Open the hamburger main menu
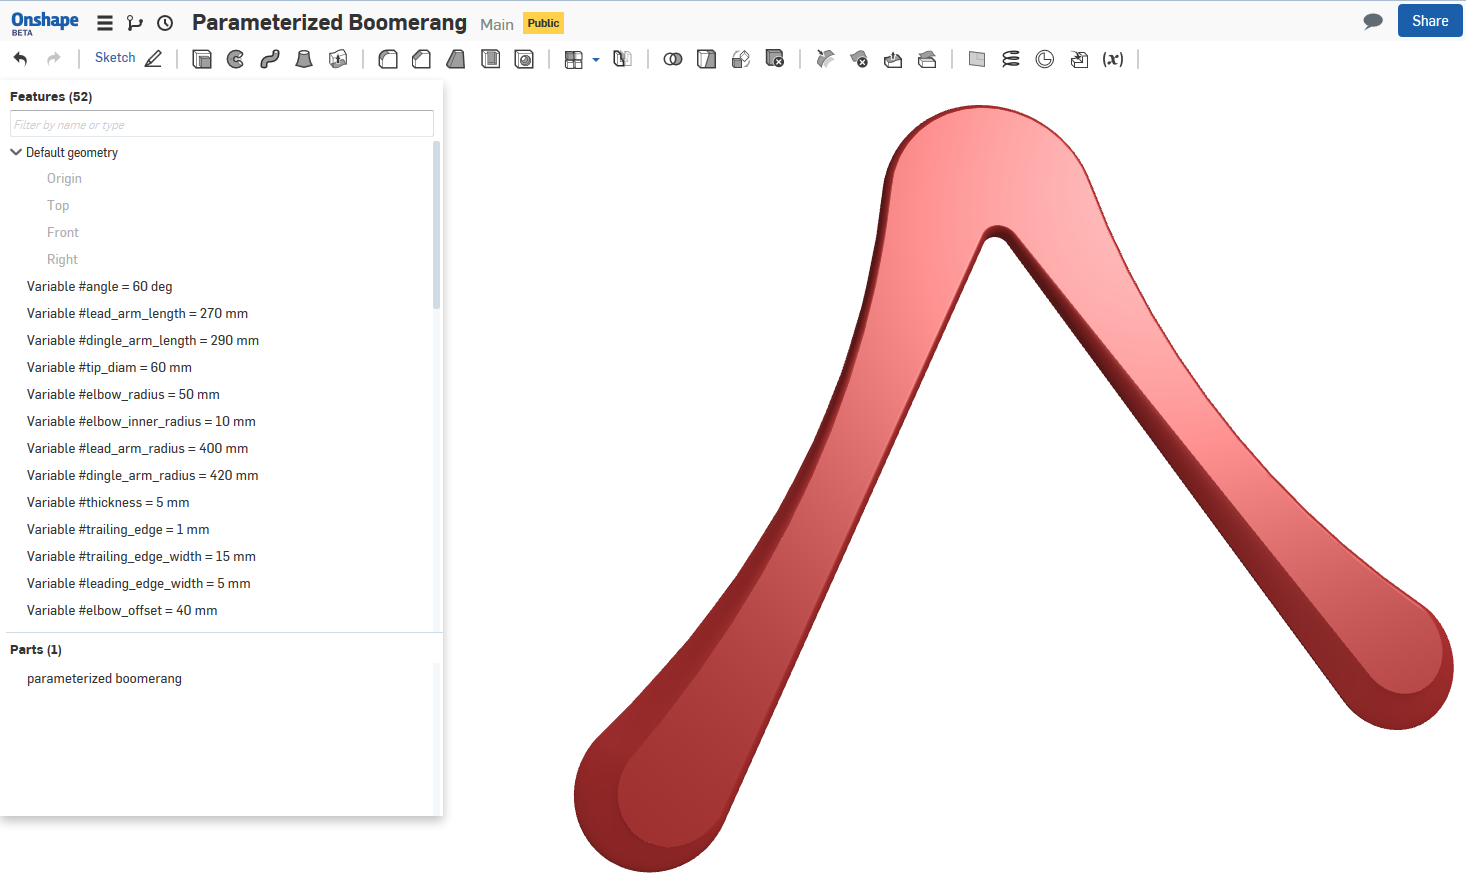Viewport: 1466px width, 883px height. point(105,23)
